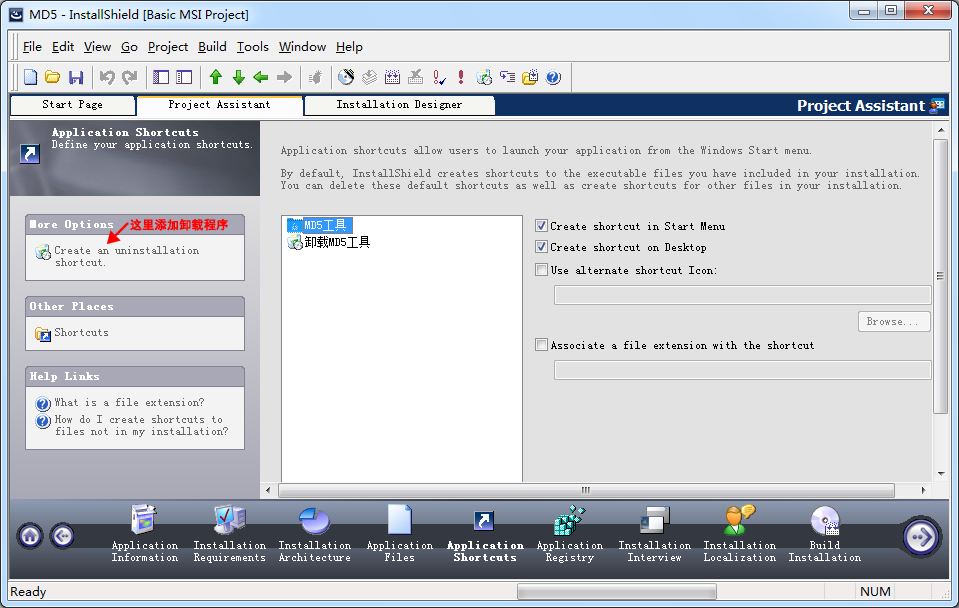This screenshot has width=959, height=608.
Task: Open Installation Interview step
Action: [x=654, y=533]
